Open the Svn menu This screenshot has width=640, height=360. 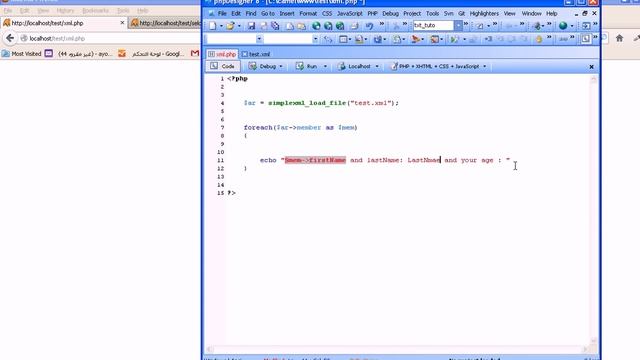pyautogui.click(x=449, y=13)
